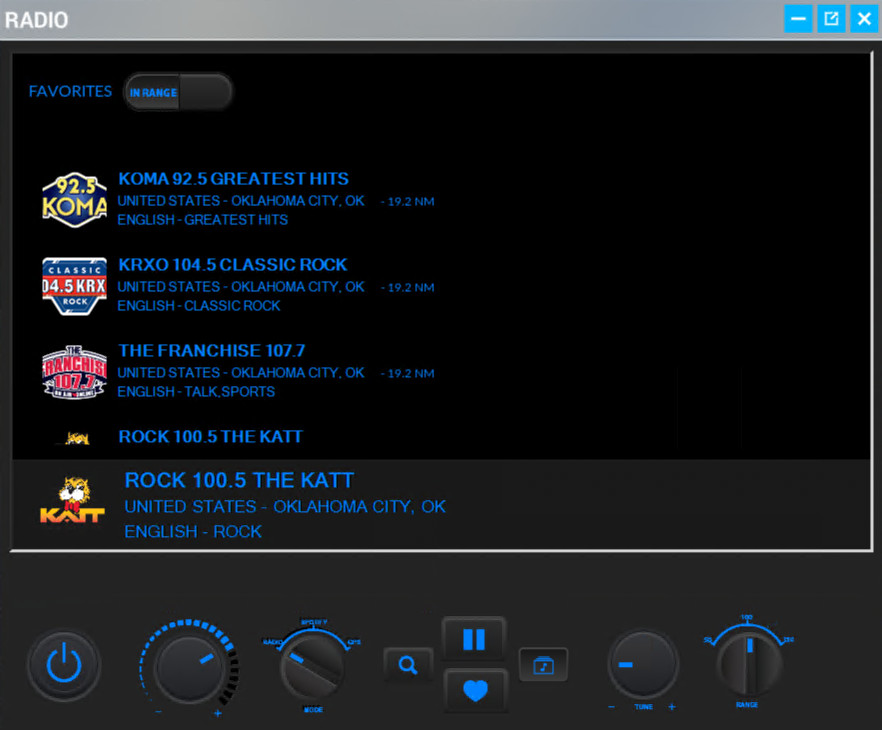
Task: Click the RADIO title bar label
Action: (37, 19)
